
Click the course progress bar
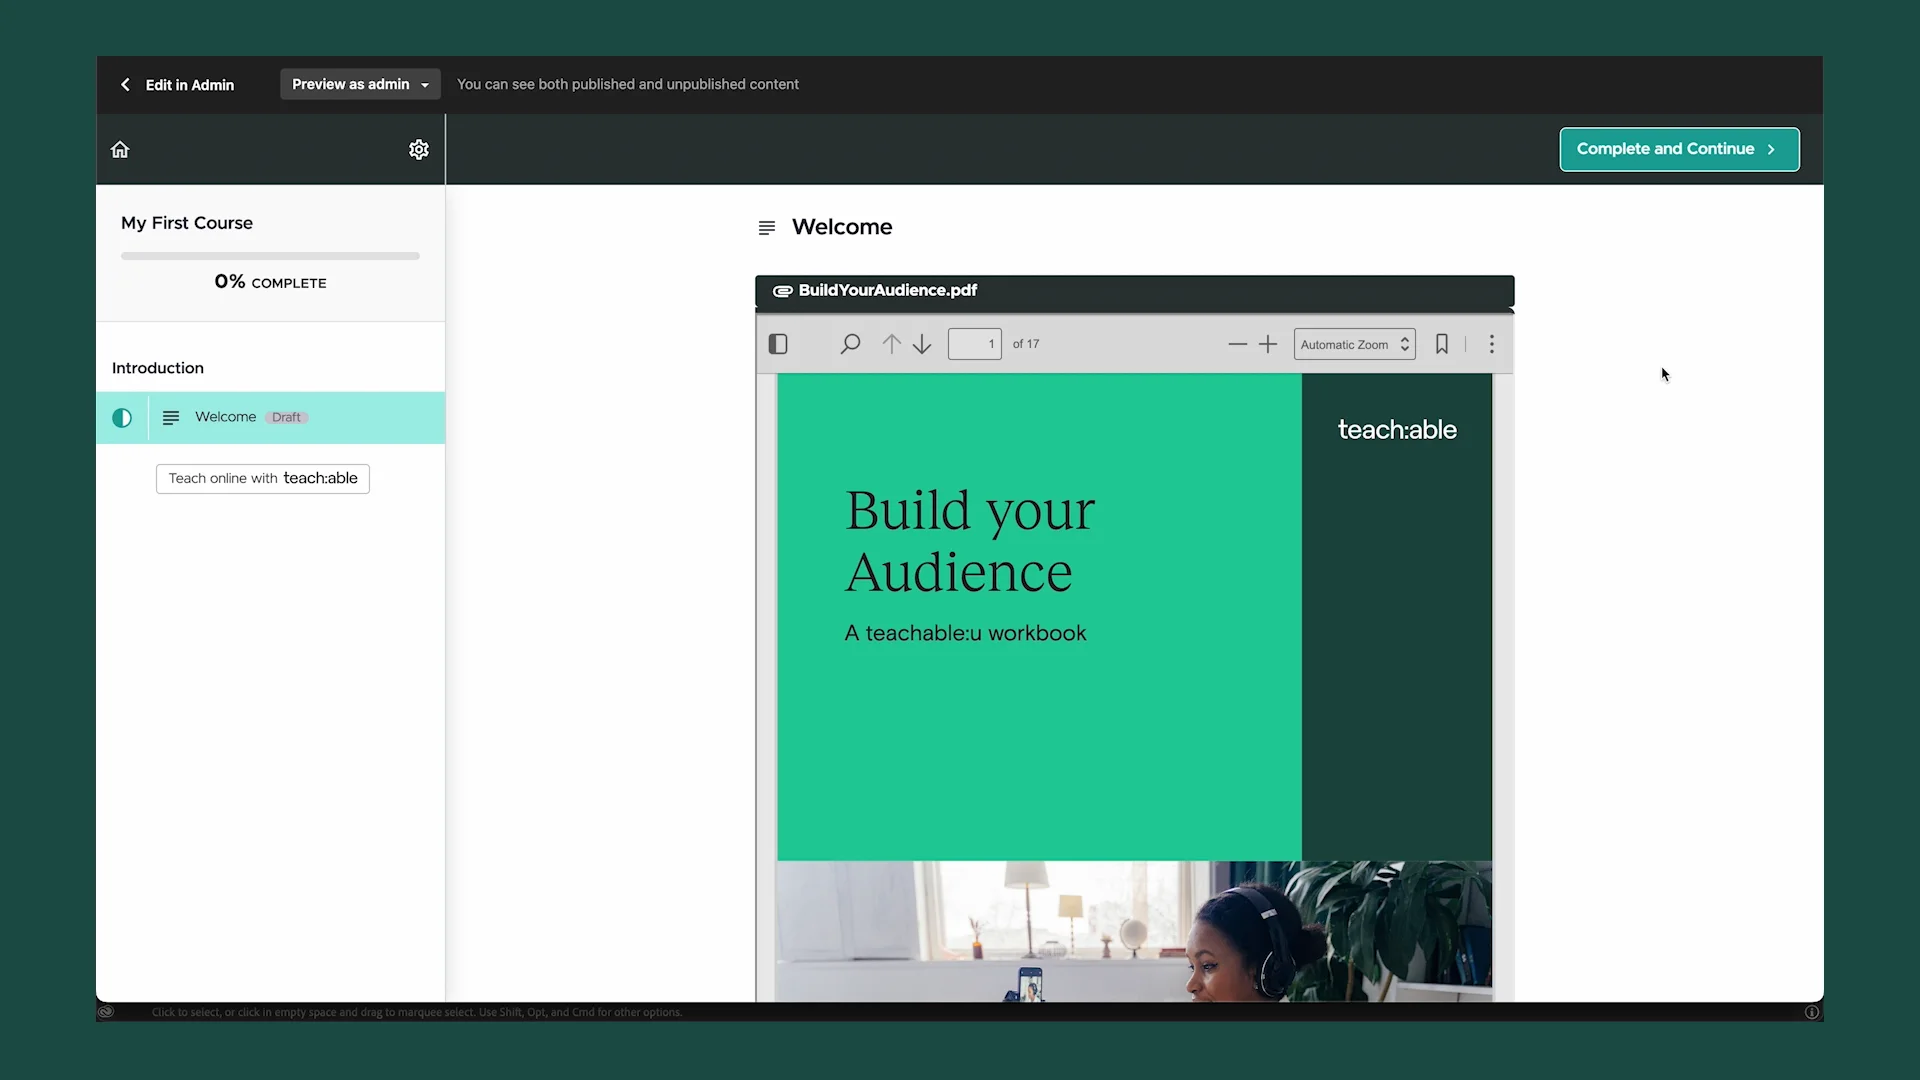click(x=270, y=256)
